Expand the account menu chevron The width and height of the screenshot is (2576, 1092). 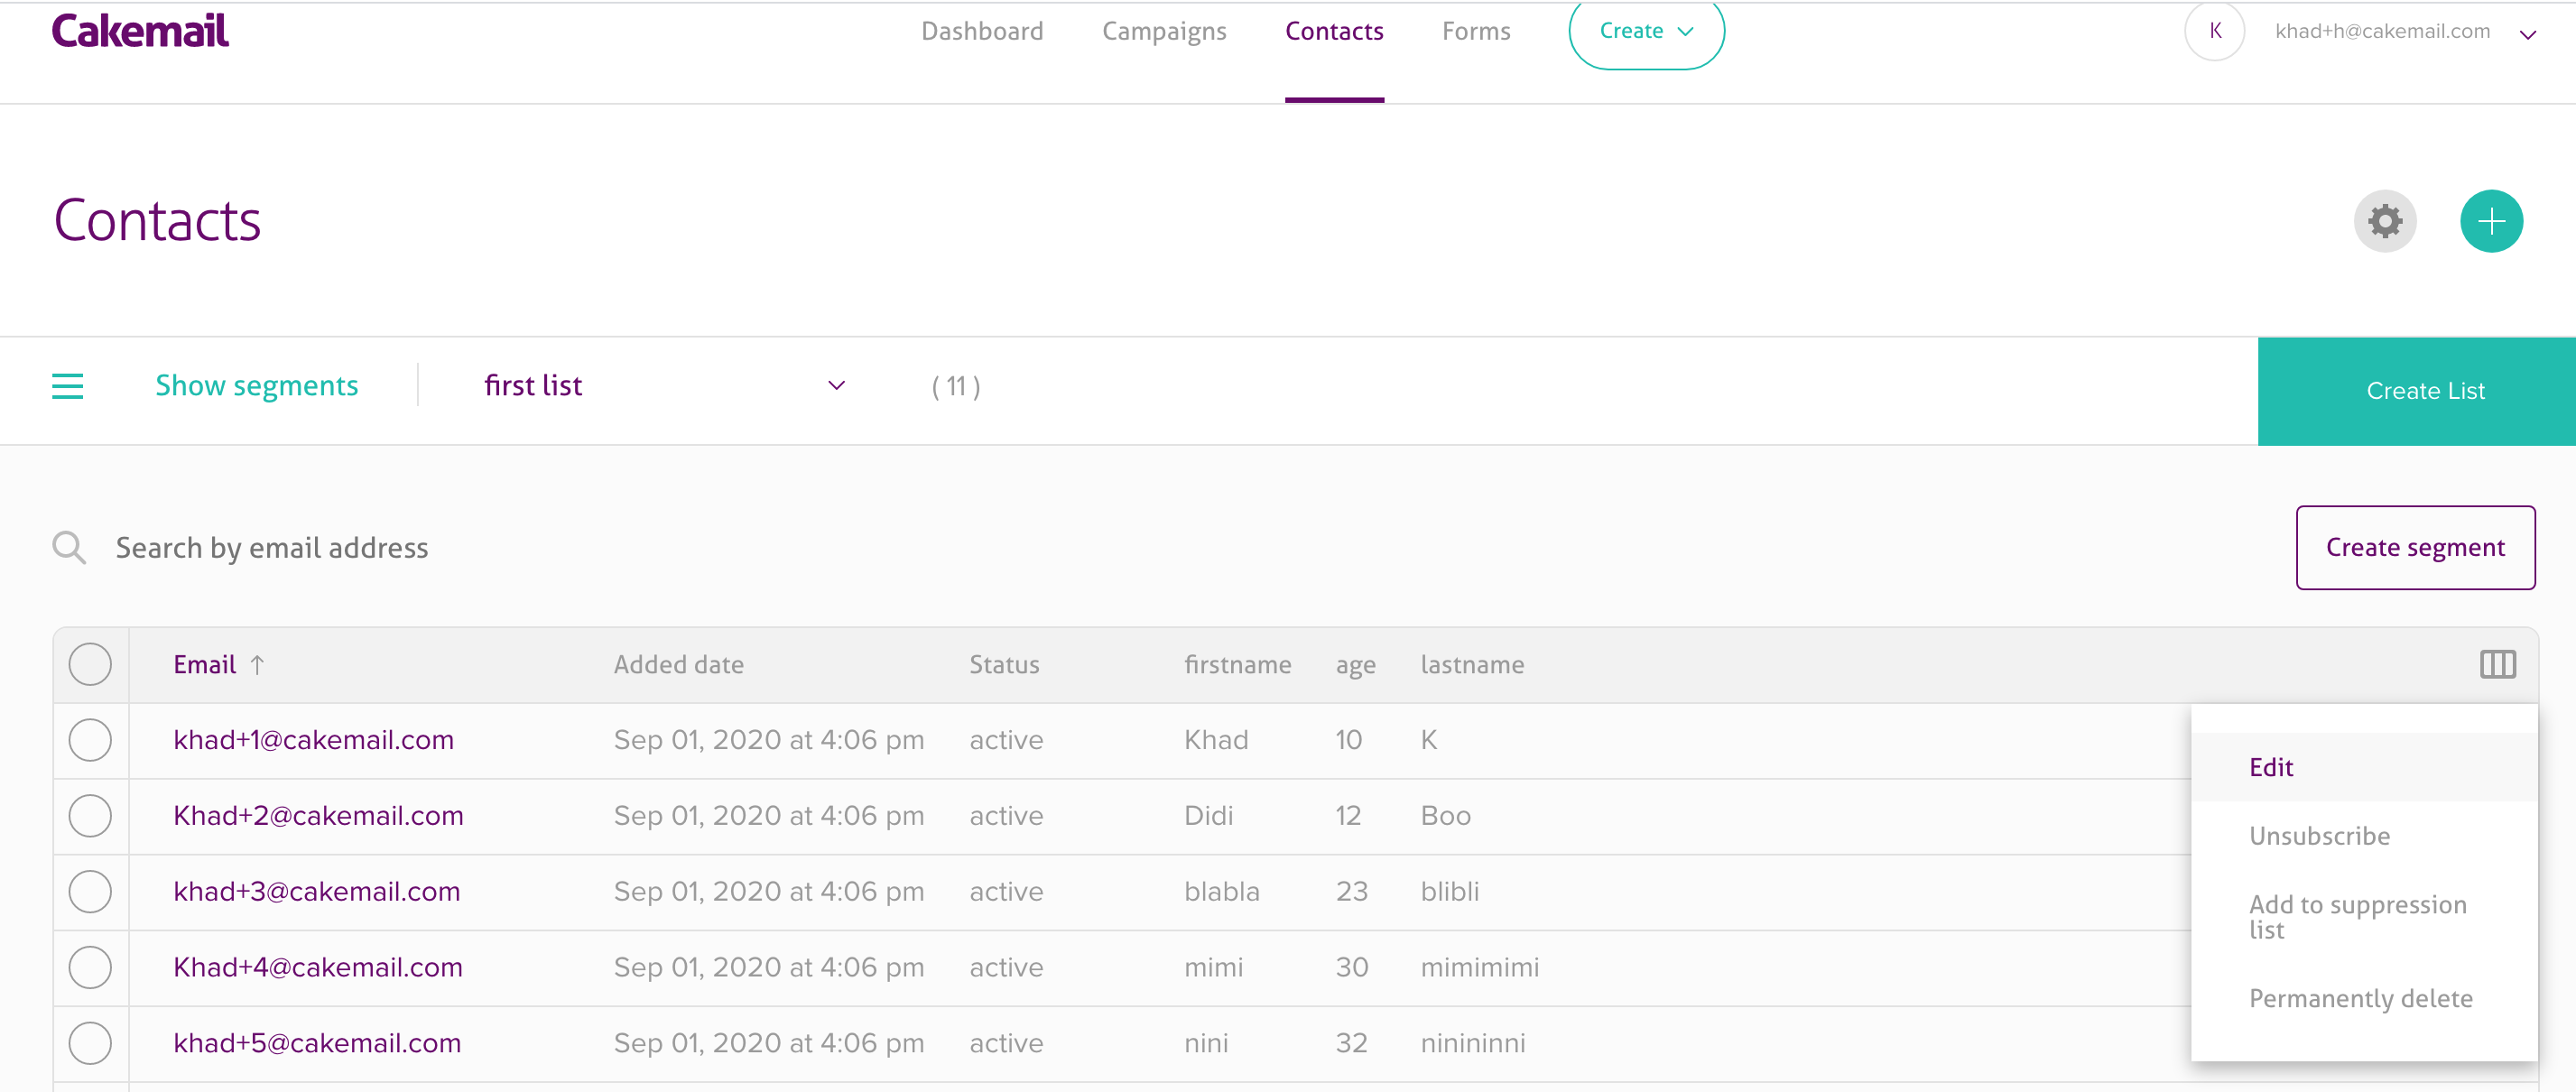[2527, 35]
